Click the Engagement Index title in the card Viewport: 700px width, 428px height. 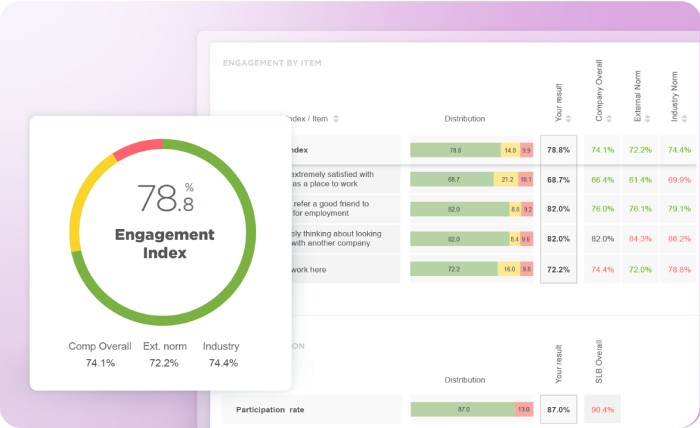click(x=164, y=244)
